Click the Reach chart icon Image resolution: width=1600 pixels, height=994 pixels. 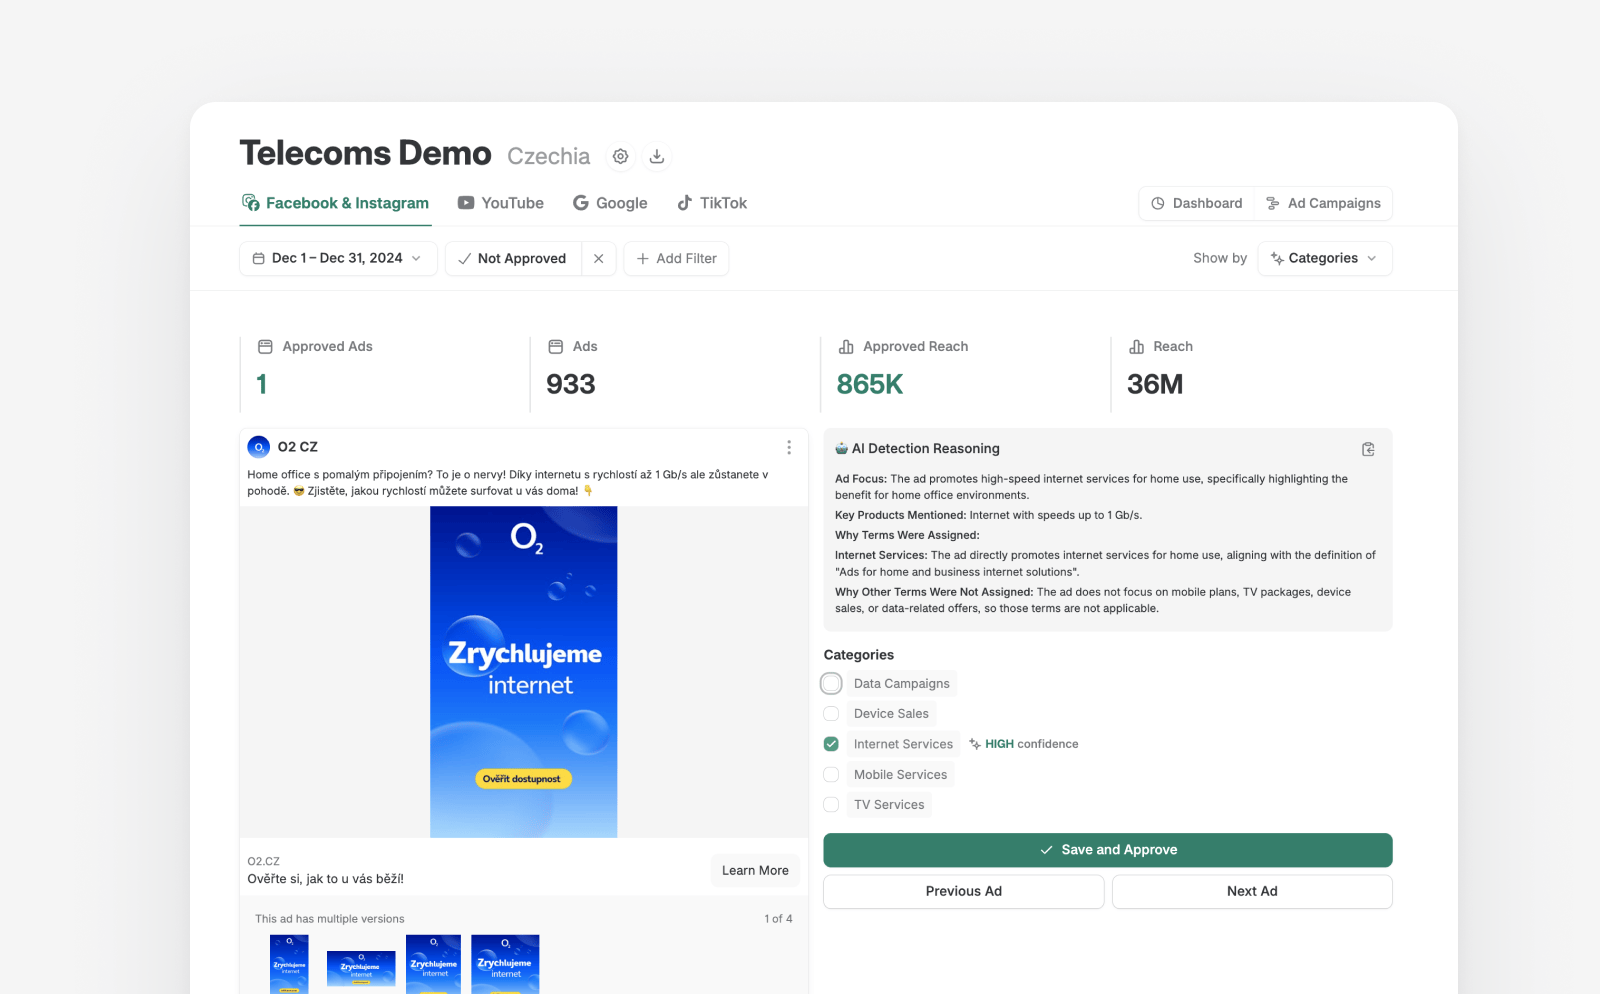pyautogui.click(x=1137, y=346)
